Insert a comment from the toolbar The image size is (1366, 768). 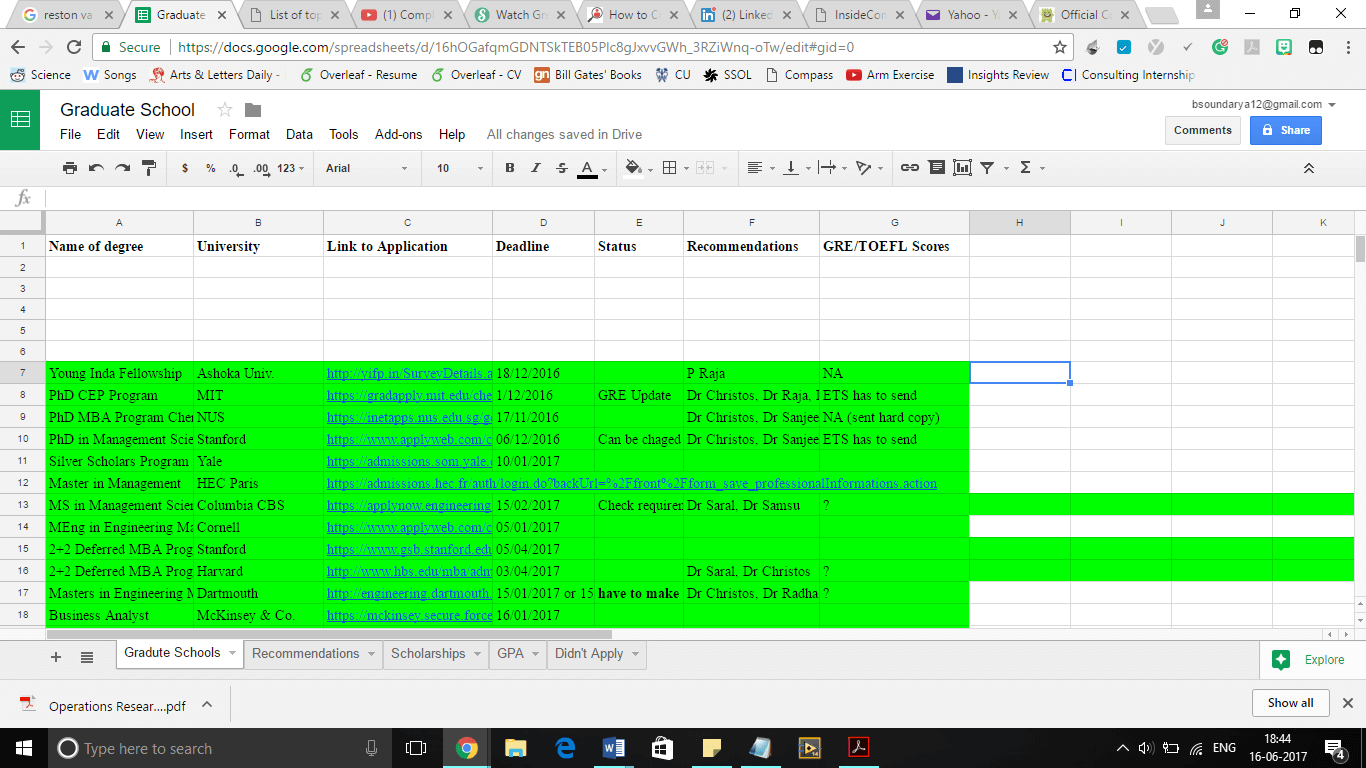tap(936, 168)
